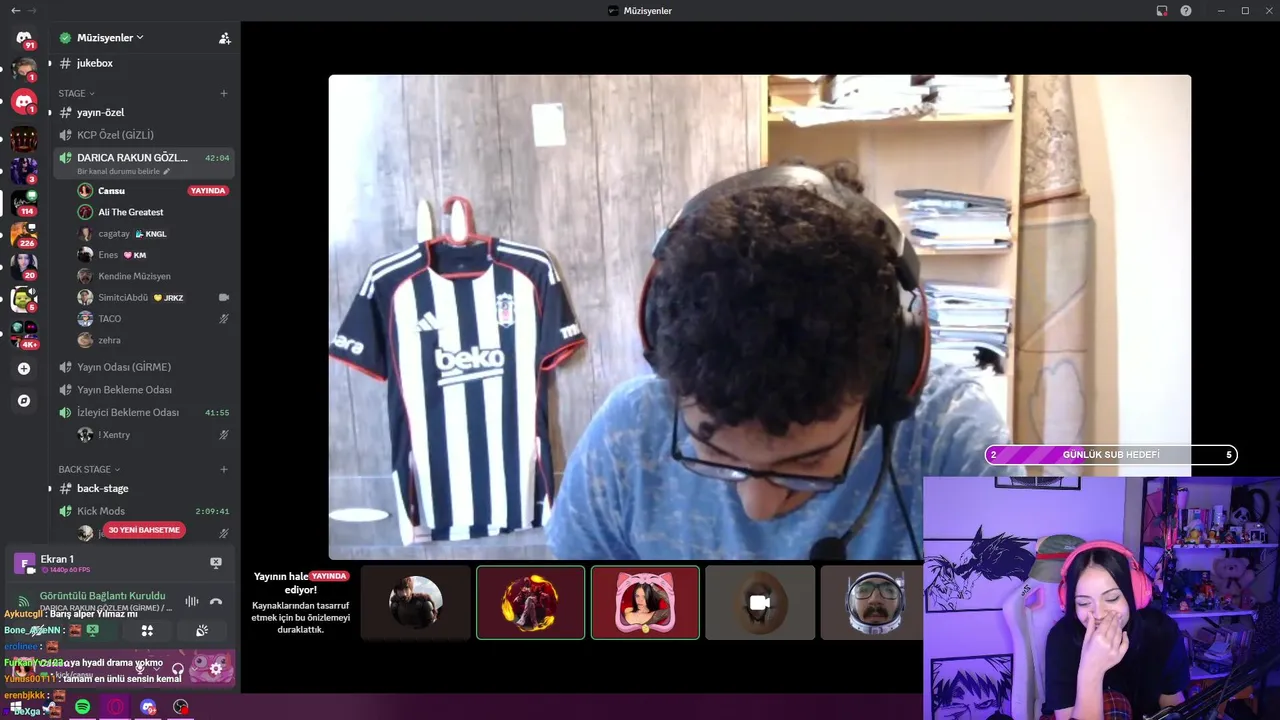This screenshot has width=1280, height=720.
Task: Open Discord direct messages home icon
Action: point(24,38)
